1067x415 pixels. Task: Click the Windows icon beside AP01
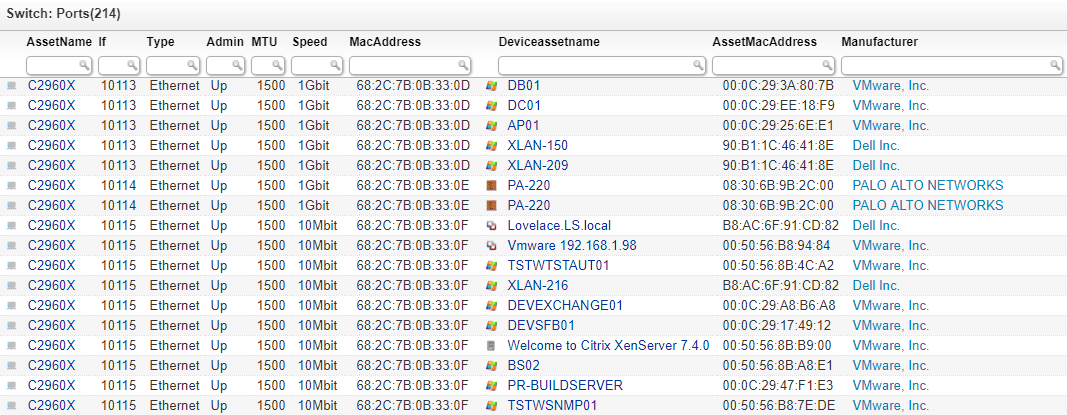(491, 126)
